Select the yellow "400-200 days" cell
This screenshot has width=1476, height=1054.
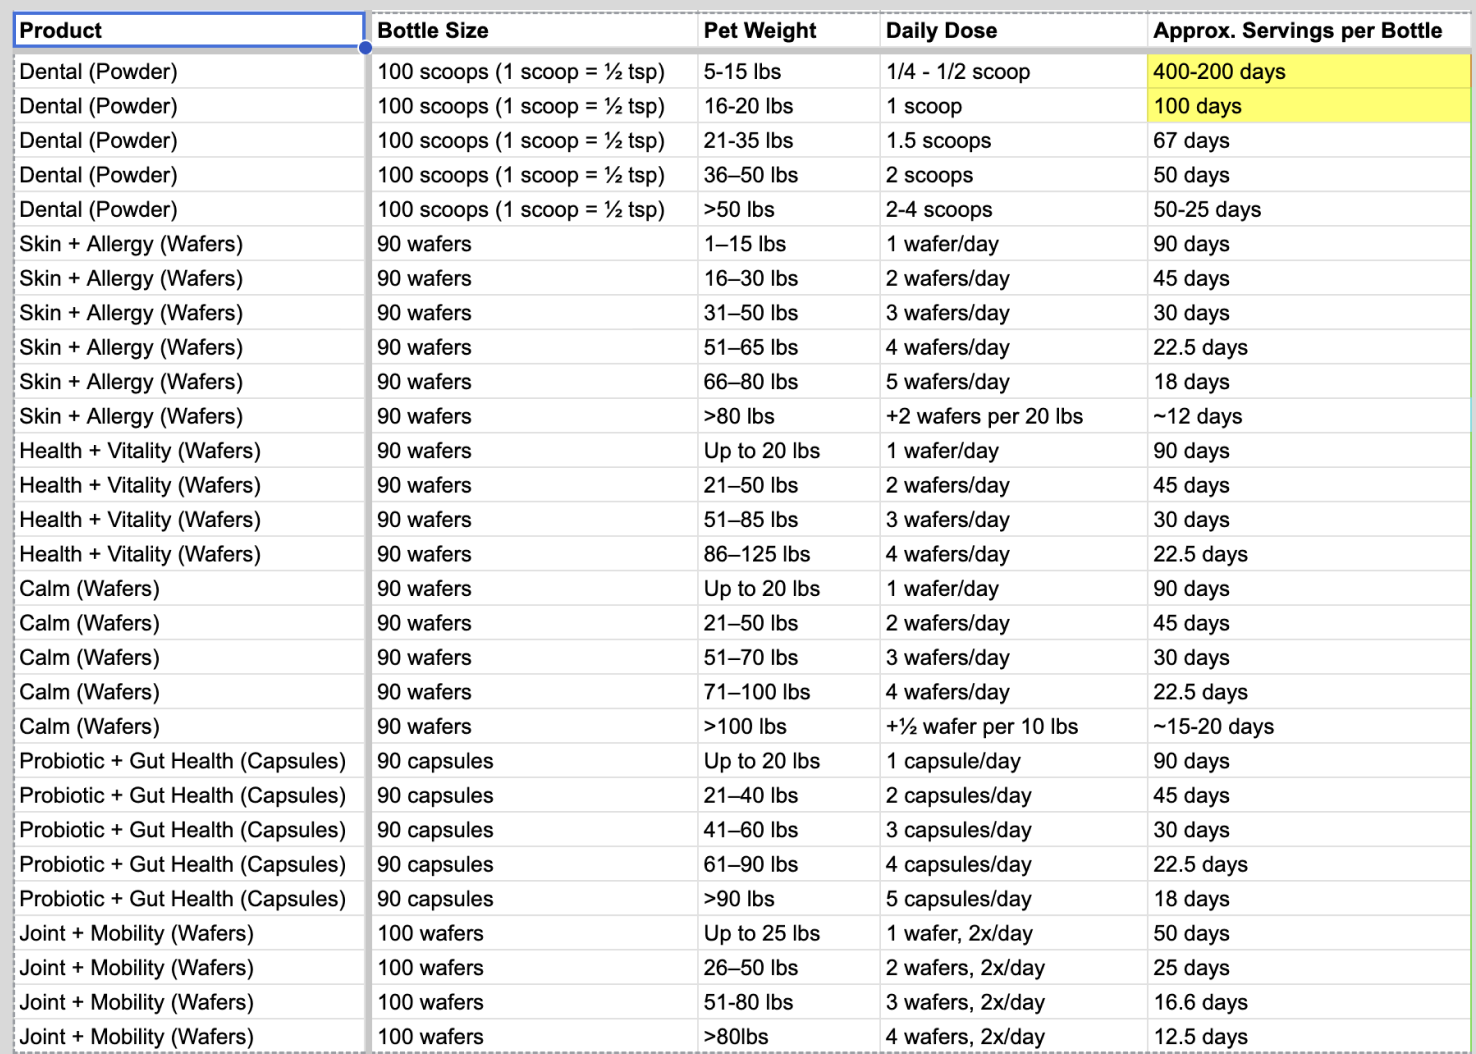(1309, 71)
